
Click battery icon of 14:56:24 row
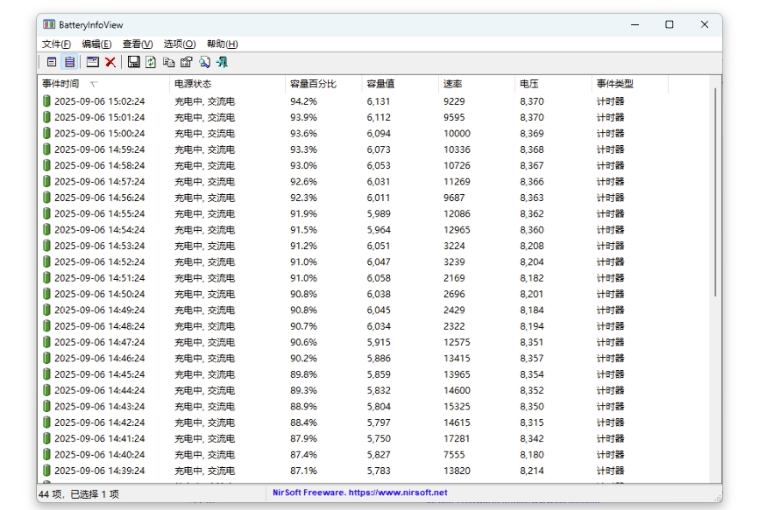tap(47, 197)
